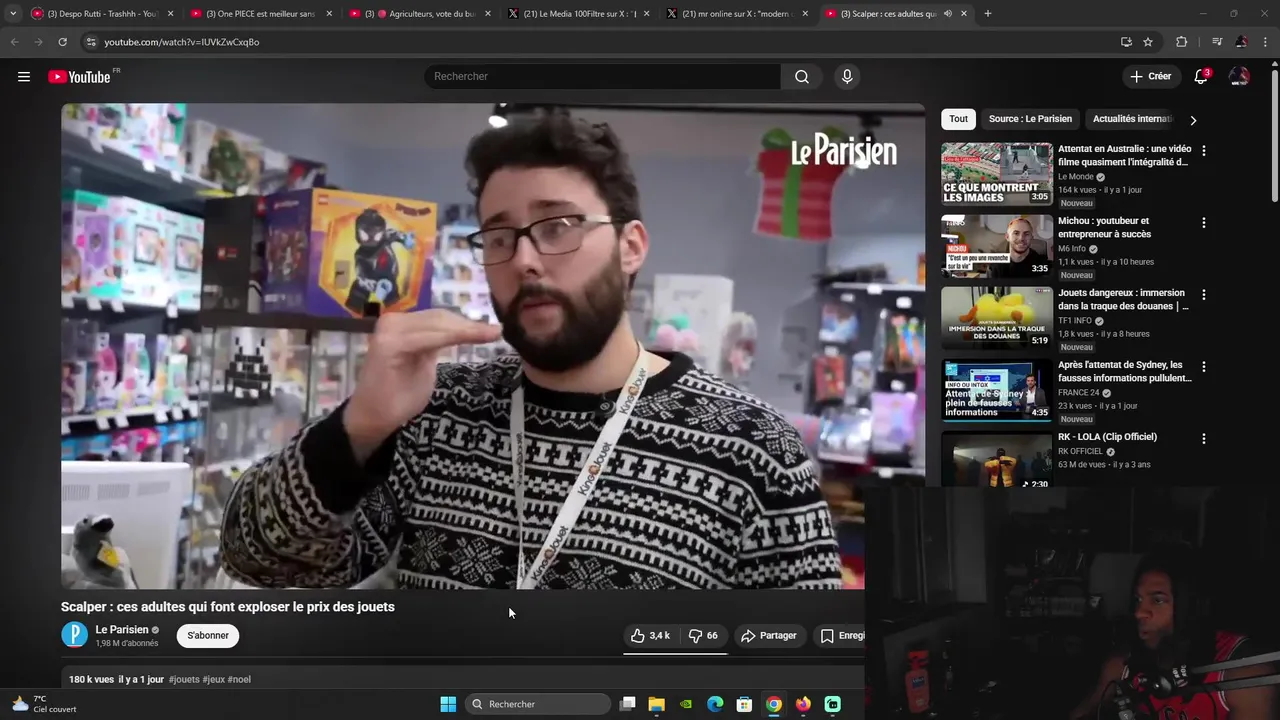Open options for RK - LOLA video
The height and width of the screenshot is (720, 1280).
pos(1203,439)
